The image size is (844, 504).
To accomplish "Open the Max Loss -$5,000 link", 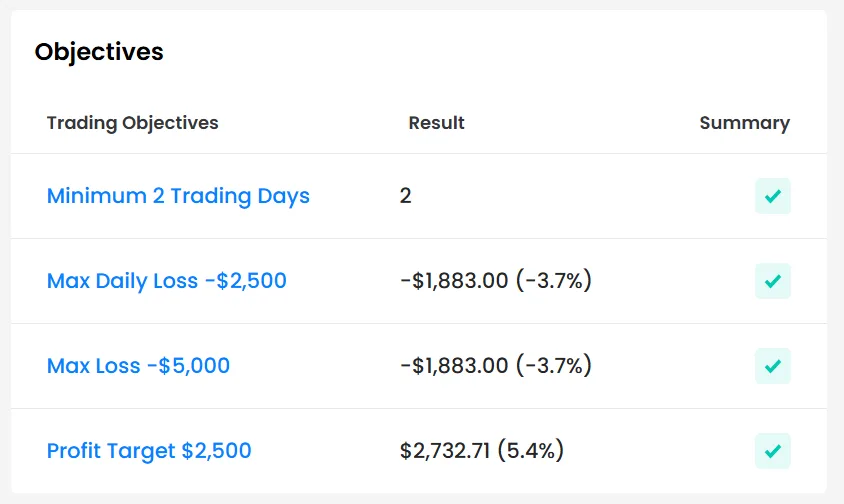I will [x=138, y=366].
